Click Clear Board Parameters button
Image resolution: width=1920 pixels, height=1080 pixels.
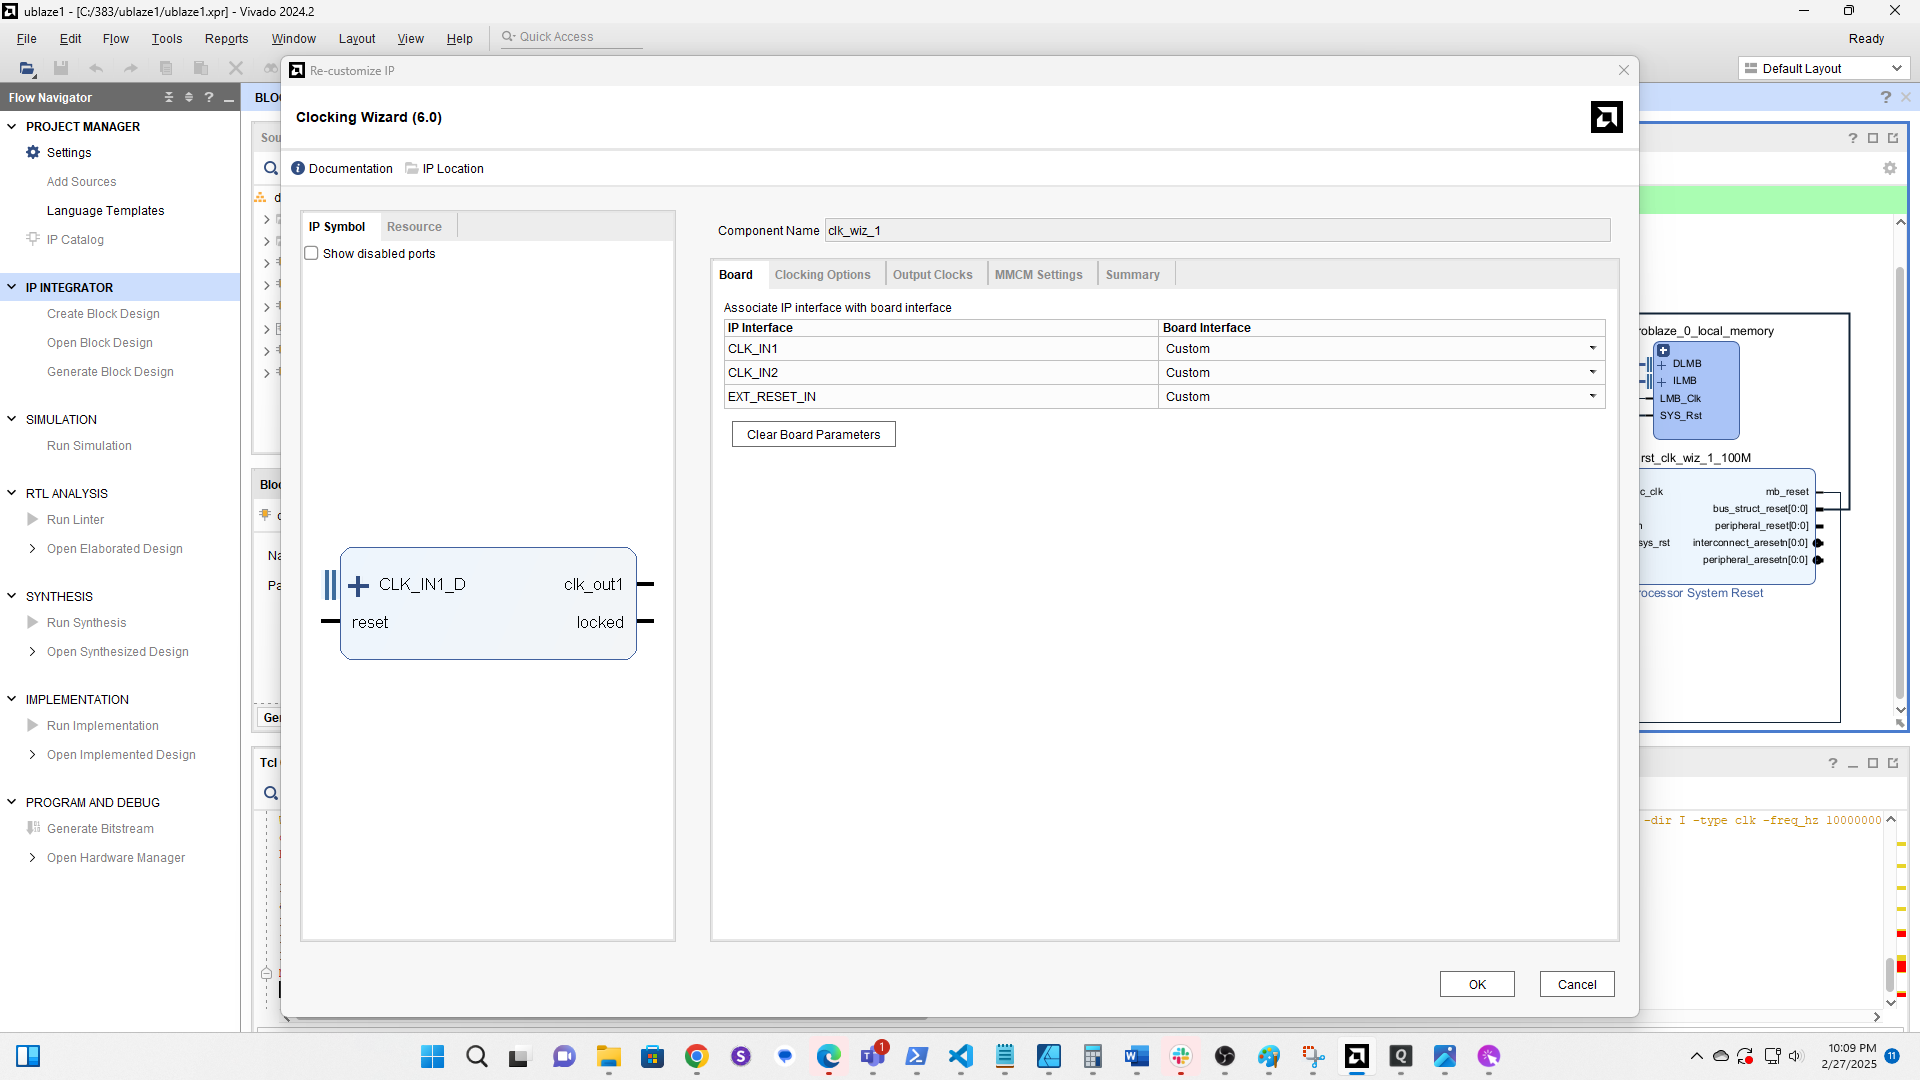tap(813, 434)
